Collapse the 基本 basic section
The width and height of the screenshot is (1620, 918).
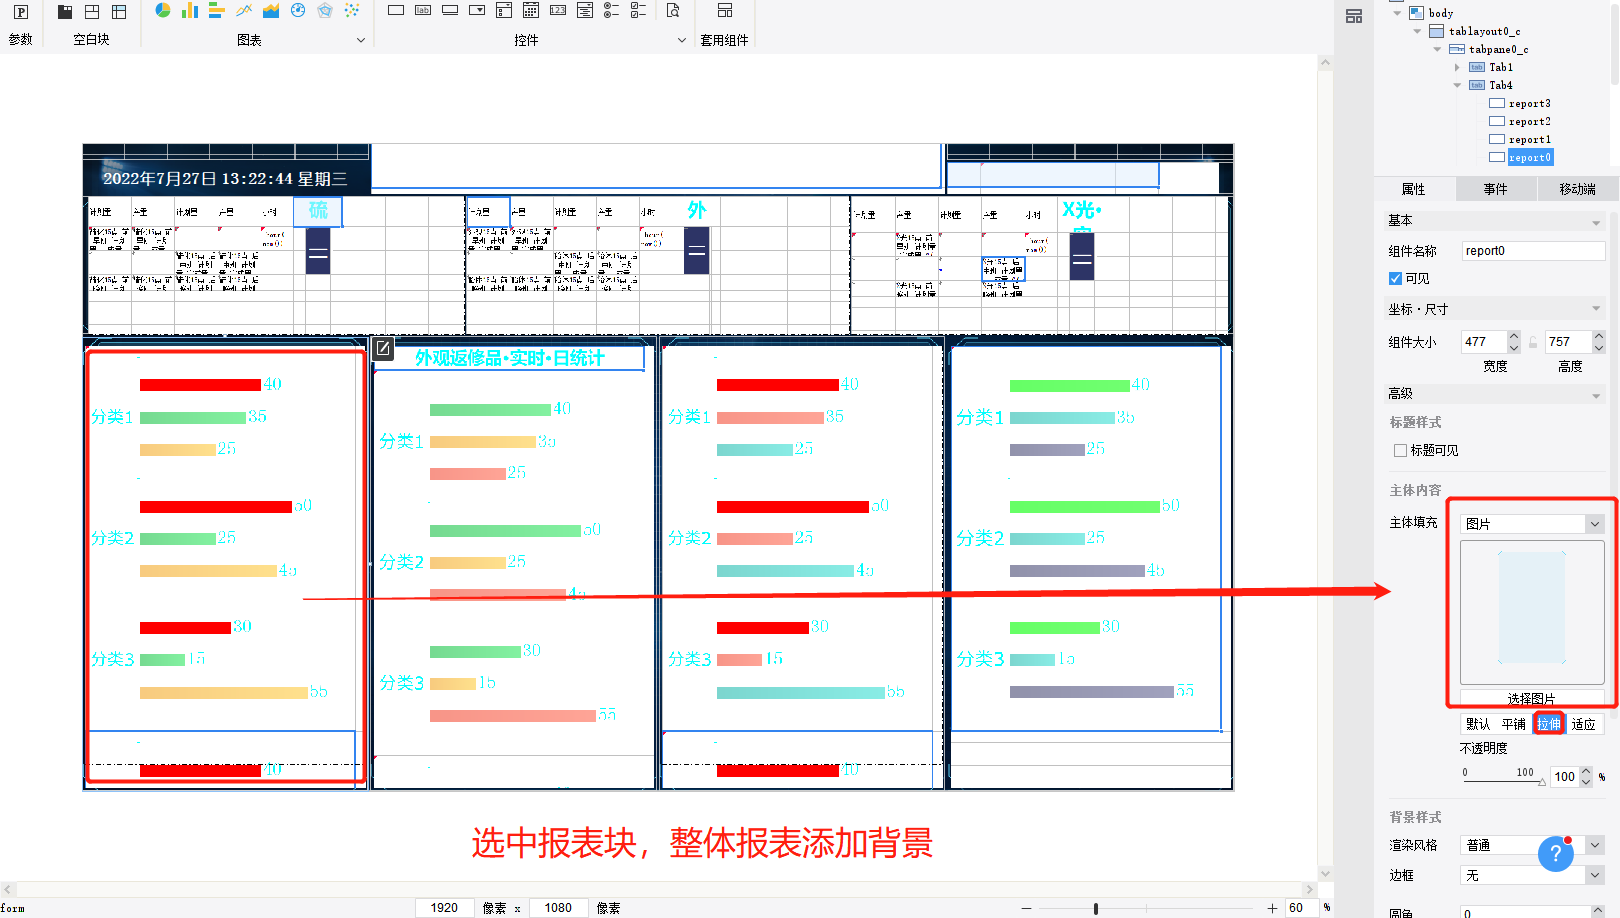(1596, 222)
